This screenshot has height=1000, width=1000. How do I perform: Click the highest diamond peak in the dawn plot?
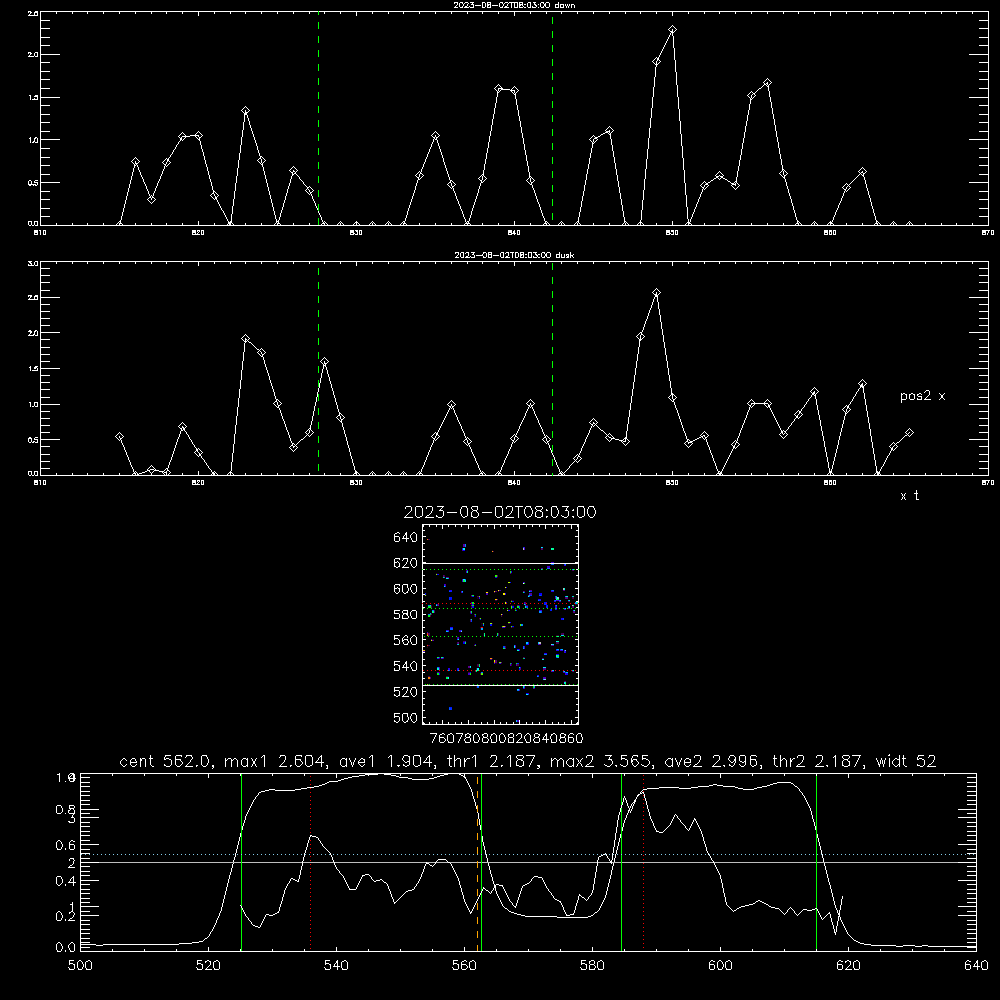pyautogui.click(x=672, y=30)
